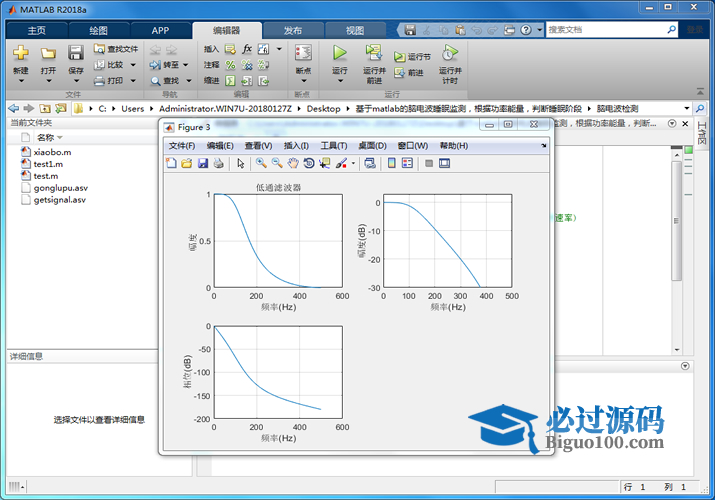Switch to the 视图 (View) tab
The height and width of the screenshot is (500, 715).
355,31
